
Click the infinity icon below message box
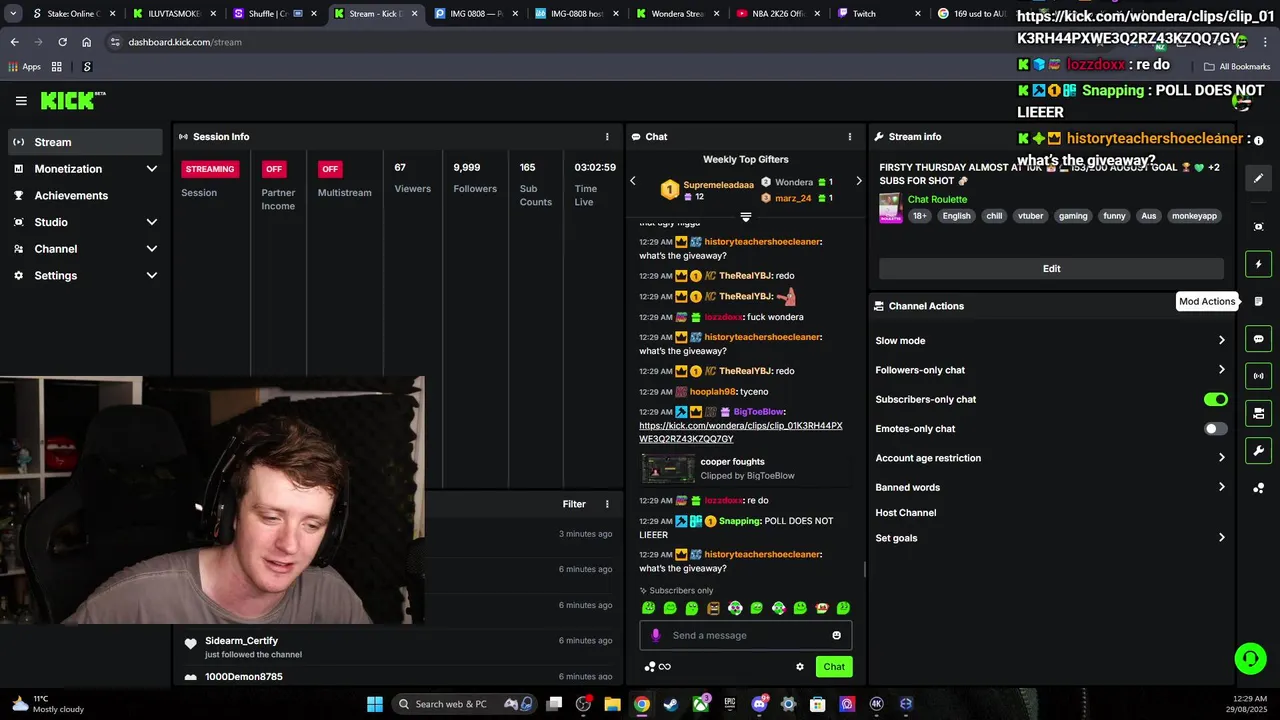665,667
